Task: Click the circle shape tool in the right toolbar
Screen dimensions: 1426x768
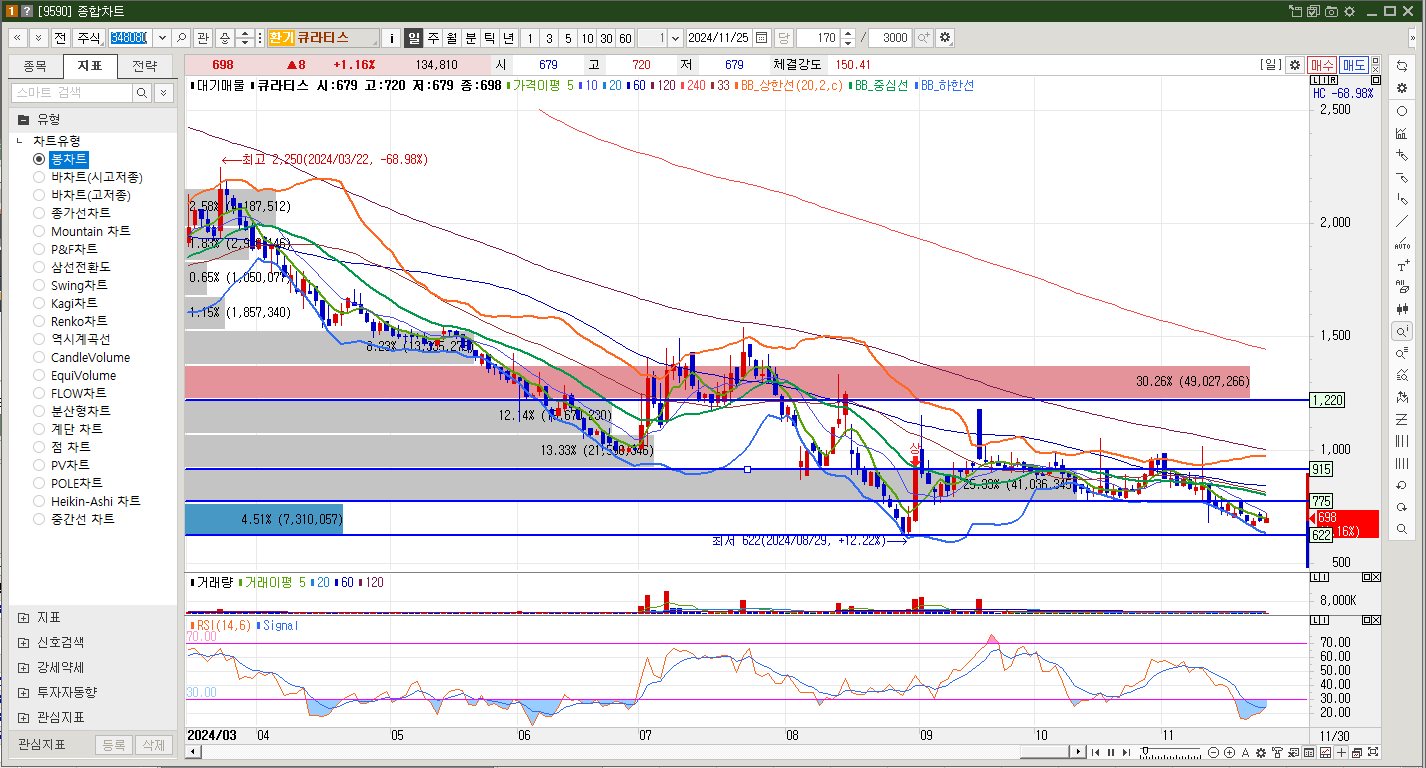Action: click(x=1402, y=111)
